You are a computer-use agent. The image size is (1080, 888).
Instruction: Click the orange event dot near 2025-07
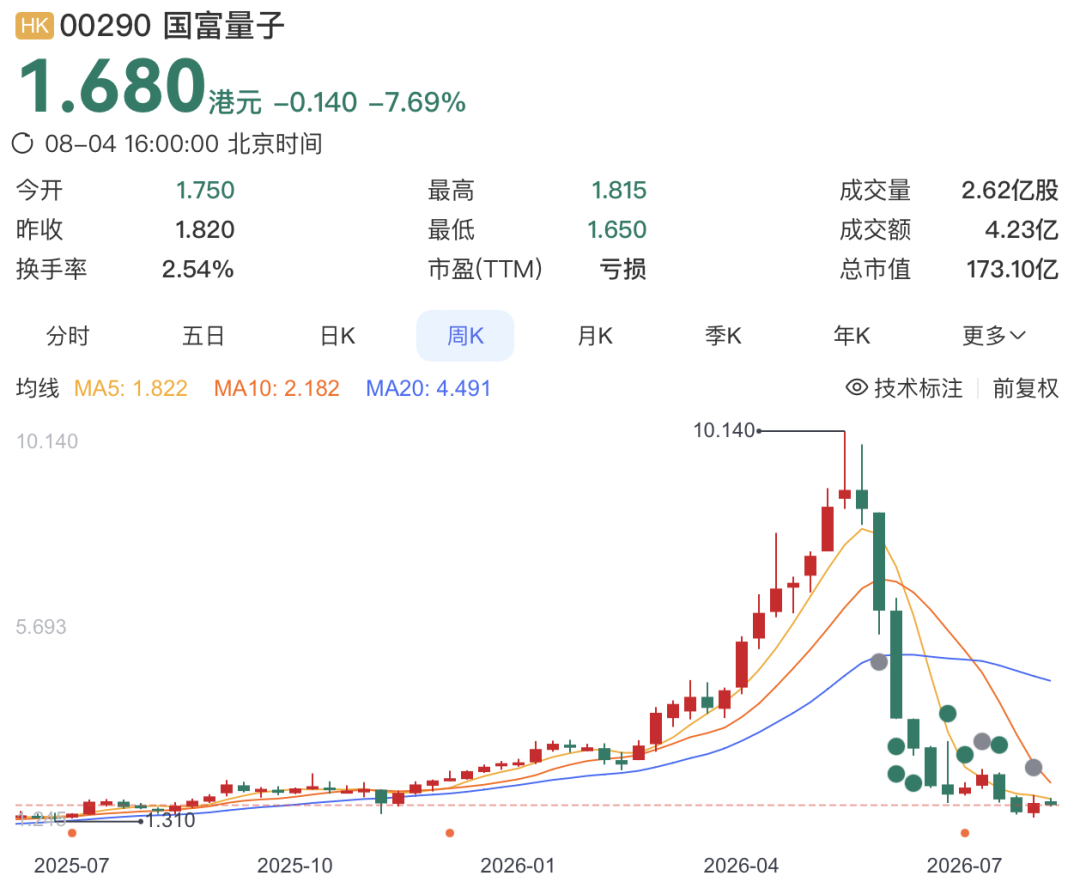pos(72,834)
